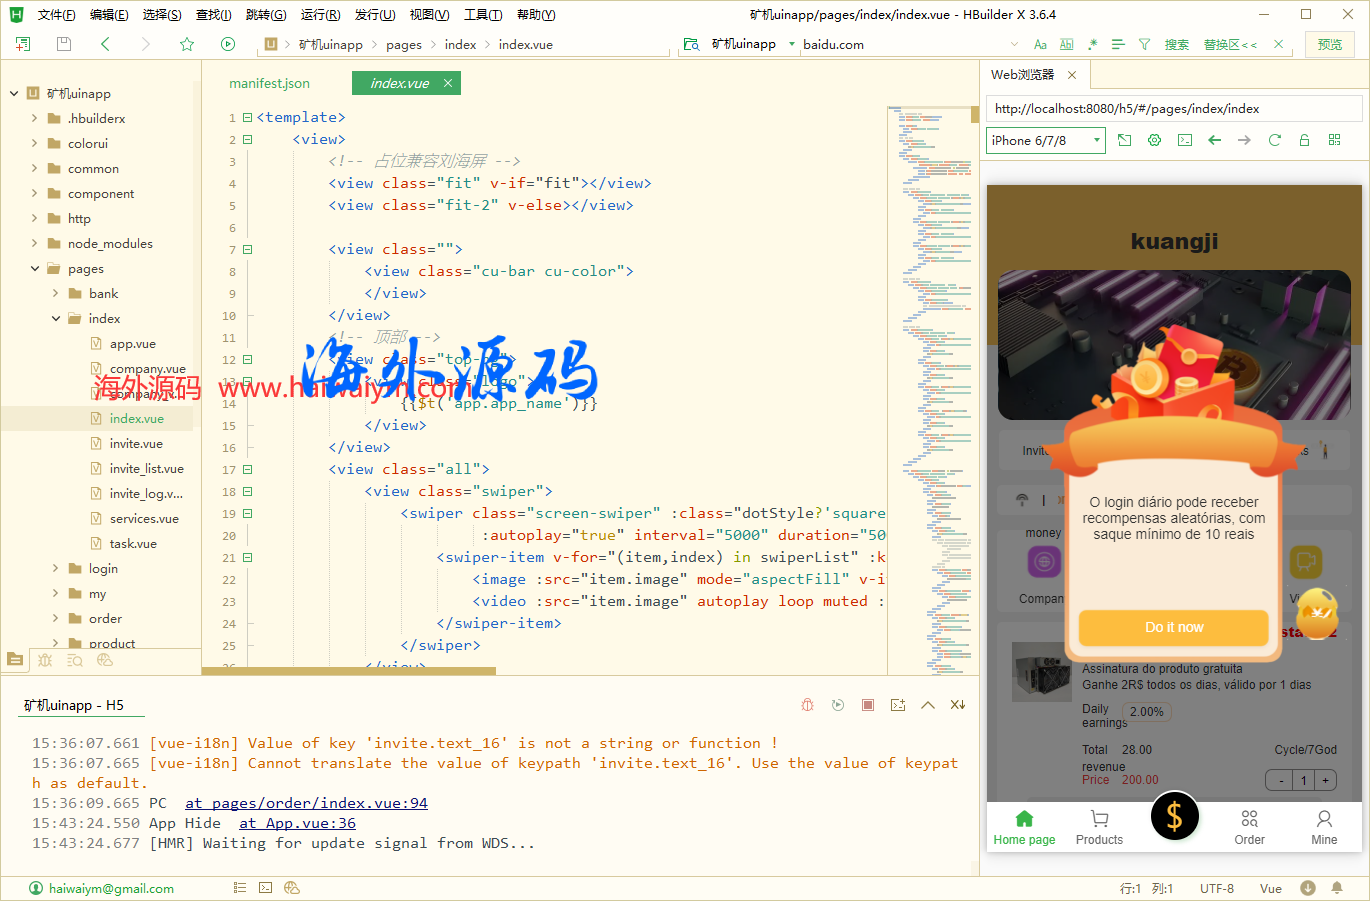Open iPhone 6/7/8 device dropdown
The height and width of the screenshot is (901, 1370).
click(x=1045, y=141)
